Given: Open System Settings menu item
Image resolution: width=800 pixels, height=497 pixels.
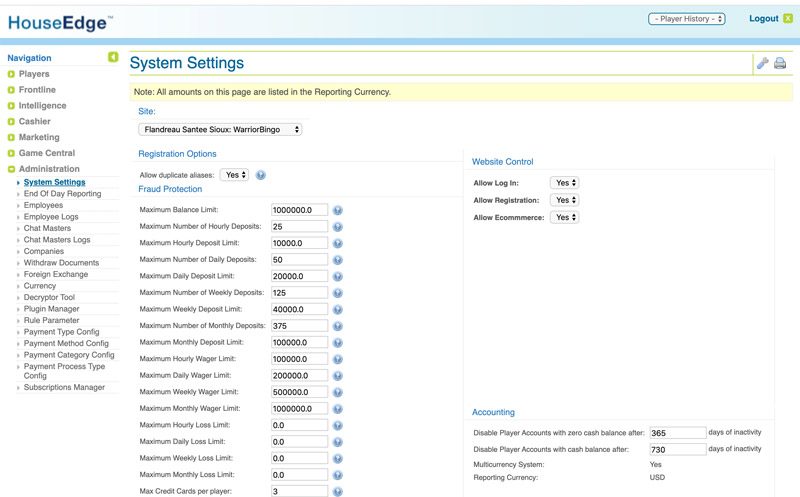Looking at the screenshot, I should click(55, 182).
